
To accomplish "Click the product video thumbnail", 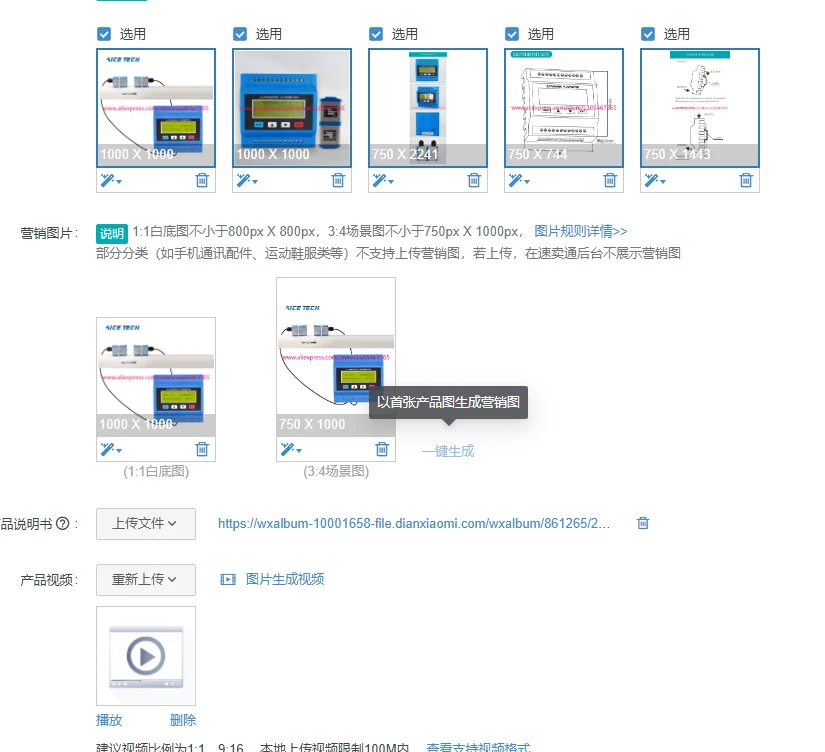I will tap(146, 656).
